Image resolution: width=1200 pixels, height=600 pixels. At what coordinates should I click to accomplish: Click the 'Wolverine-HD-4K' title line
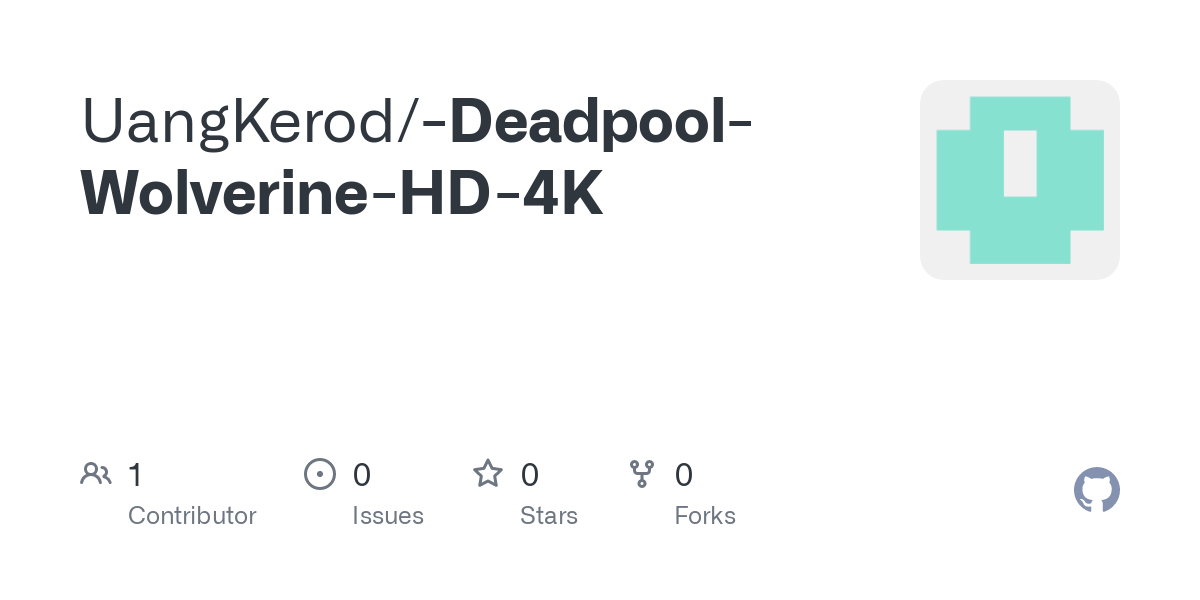coord(342,193)
